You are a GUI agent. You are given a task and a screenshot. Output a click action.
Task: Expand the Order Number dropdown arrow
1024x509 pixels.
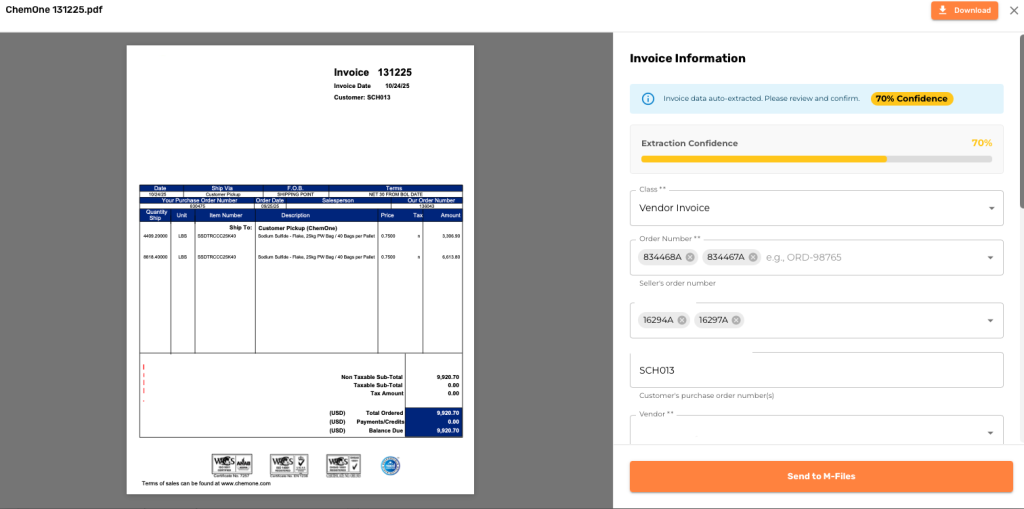(x=990, y=257)
